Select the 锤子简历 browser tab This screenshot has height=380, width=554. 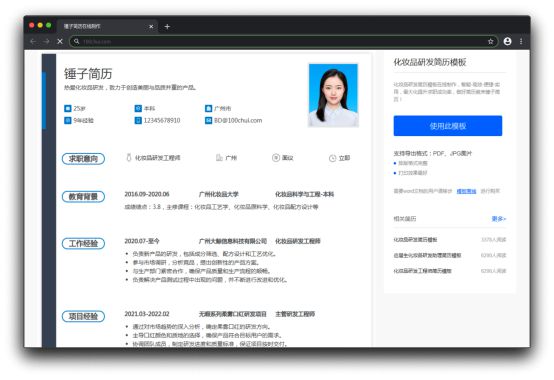107,26
